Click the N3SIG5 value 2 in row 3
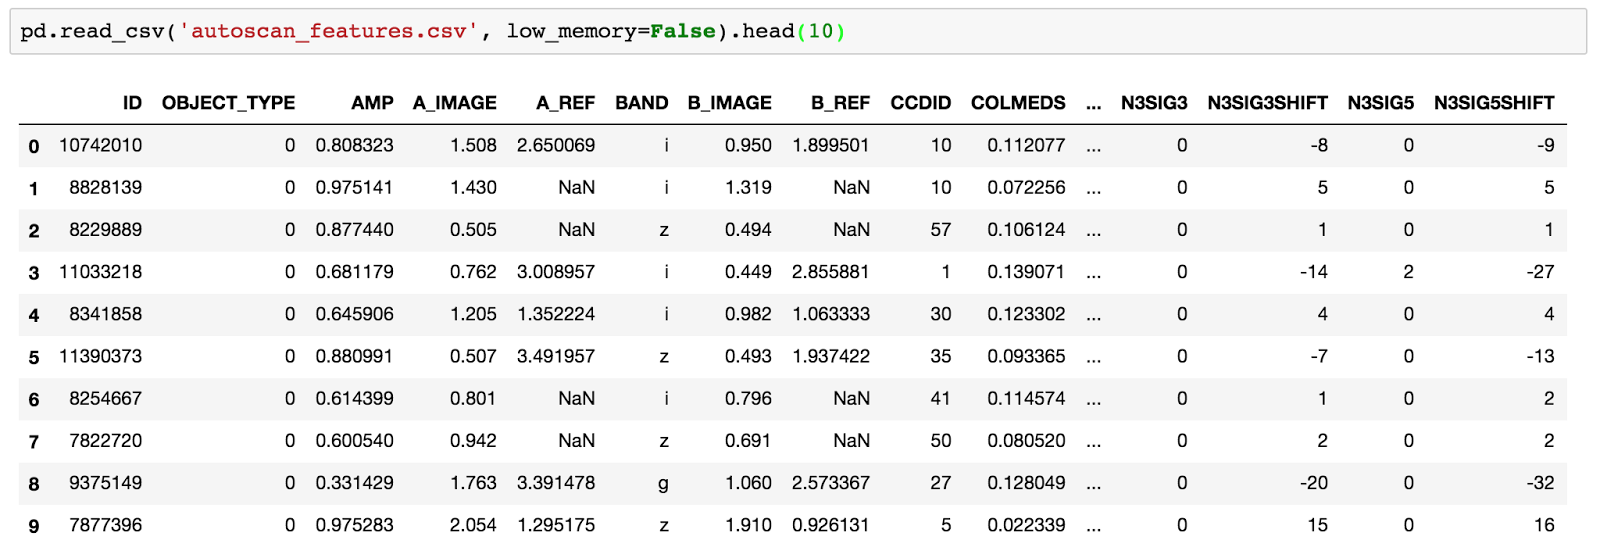Screen dimensions: 1600x558 coord(1408,271)
